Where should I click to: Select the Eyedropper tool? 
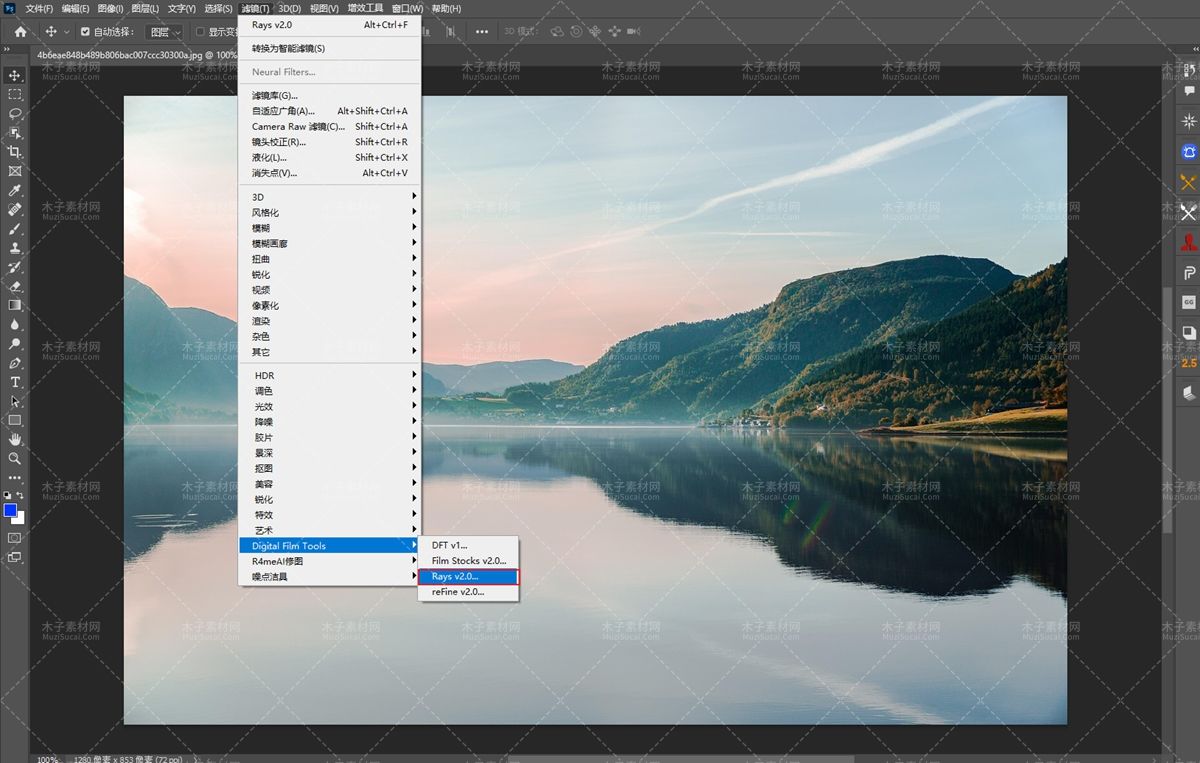point(15,190)
